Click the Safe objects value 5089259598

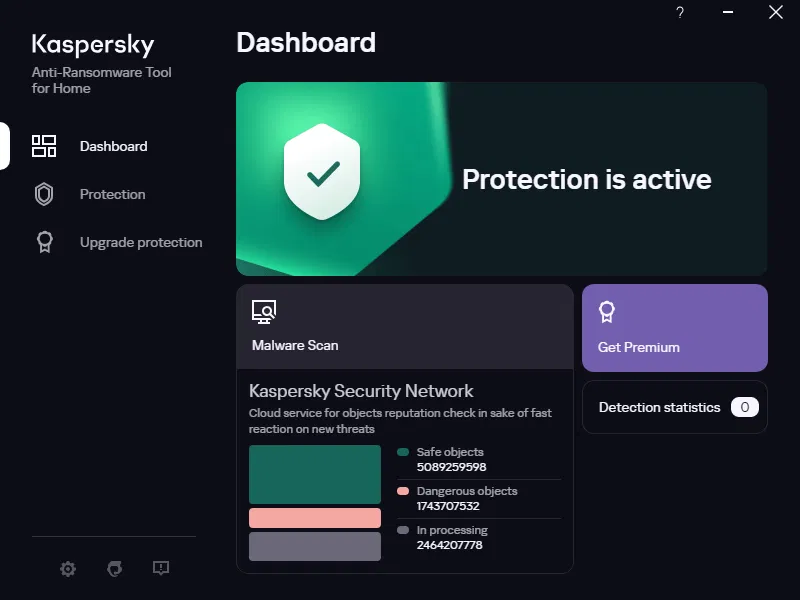[451, 467]
